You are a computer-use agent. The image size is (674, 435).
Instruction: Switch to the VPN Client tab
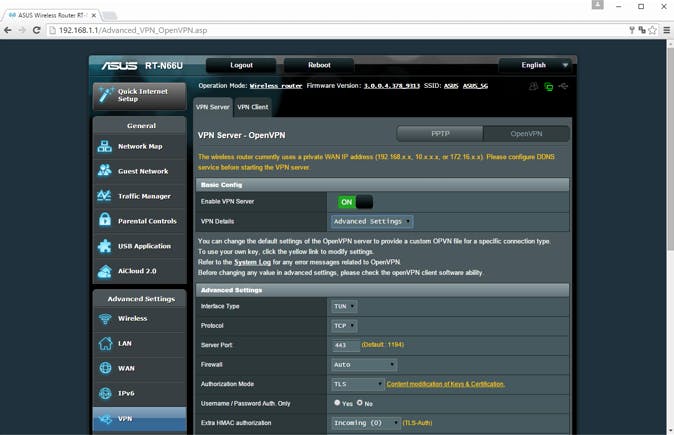(x=253, y=107)
